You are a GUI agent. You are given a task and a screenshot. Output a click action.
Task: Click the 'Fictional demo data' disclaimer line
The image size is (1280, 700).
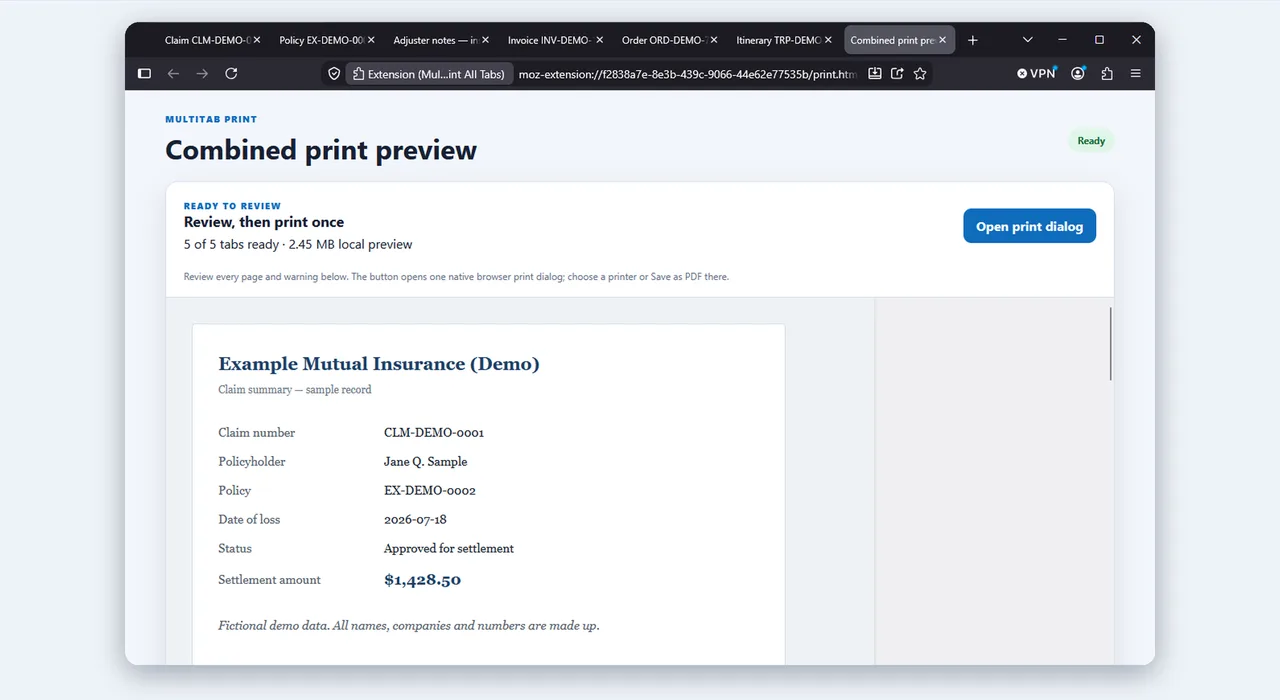[x=408, y=626]
